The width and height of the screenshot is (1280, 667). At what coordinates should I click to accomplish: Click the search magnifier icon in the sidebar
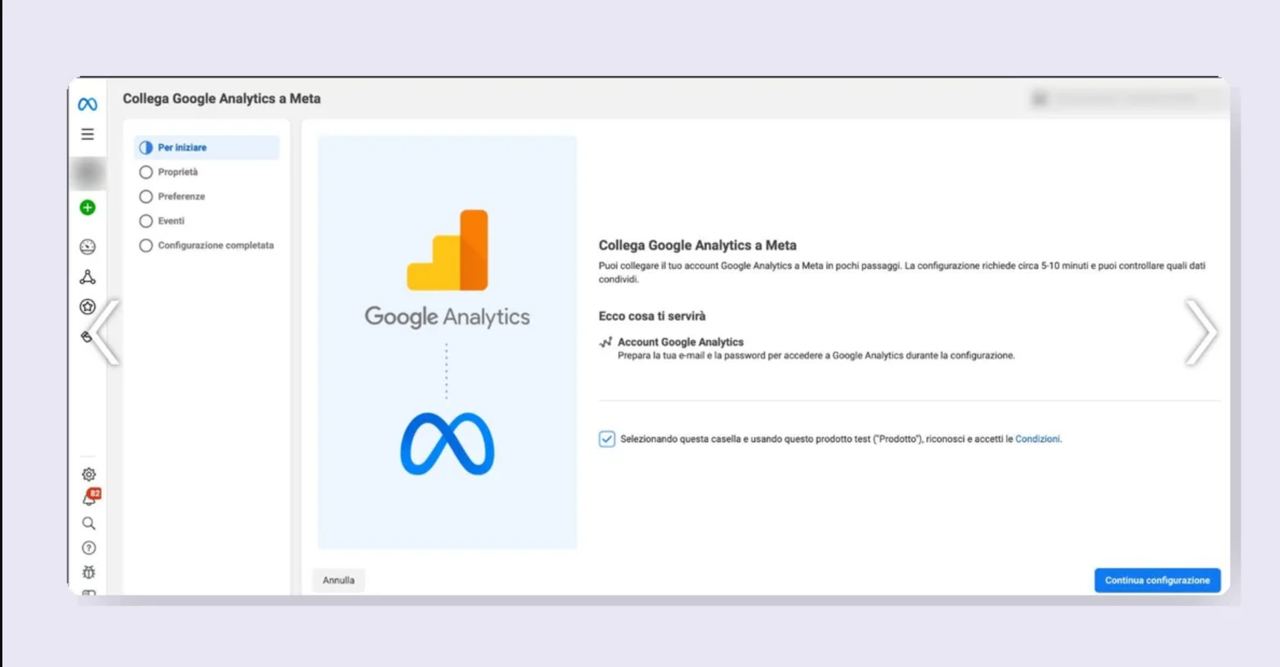pos(88,523)
